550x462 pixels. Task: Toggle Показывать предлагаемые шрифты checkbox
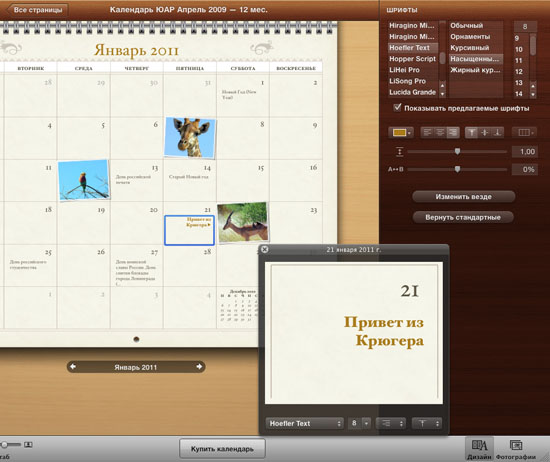(397, 107)
